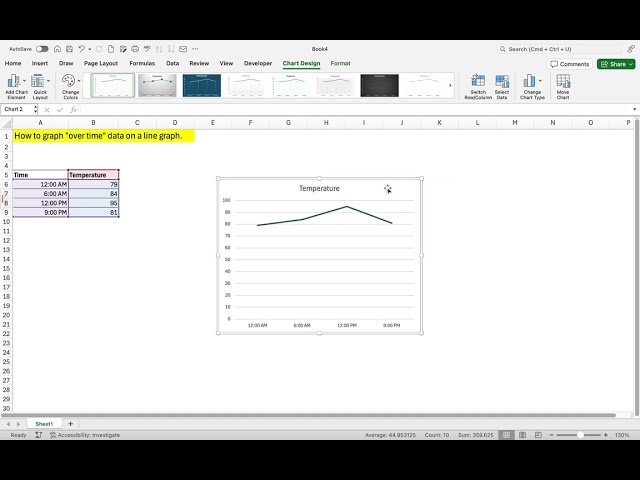Image resolution: width=640 pixels, height=480 pixels.
Task: Open the Developer ribbon tab
Action: [258, 63]
